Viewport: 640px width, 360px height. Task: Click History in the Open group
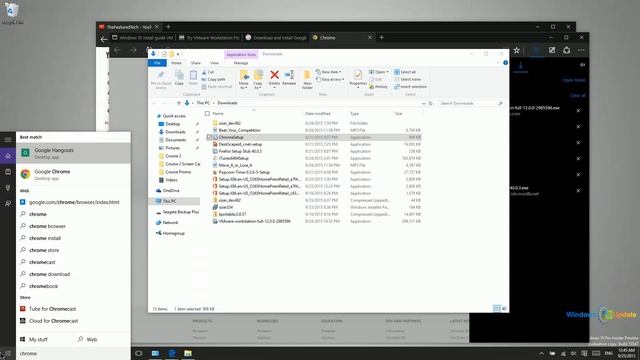pos(378,87)
